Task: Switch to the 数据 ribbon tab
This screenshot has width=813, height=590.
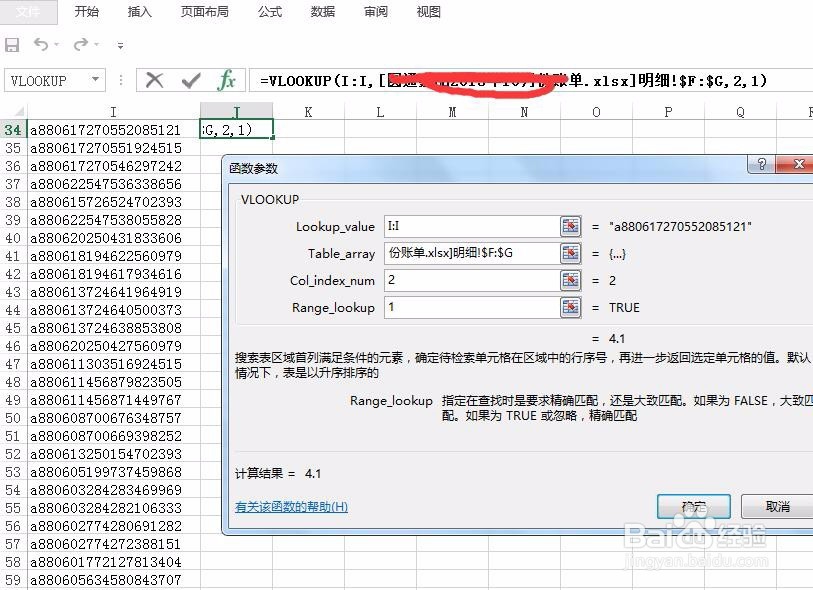Action: click(x=321, y=12)
